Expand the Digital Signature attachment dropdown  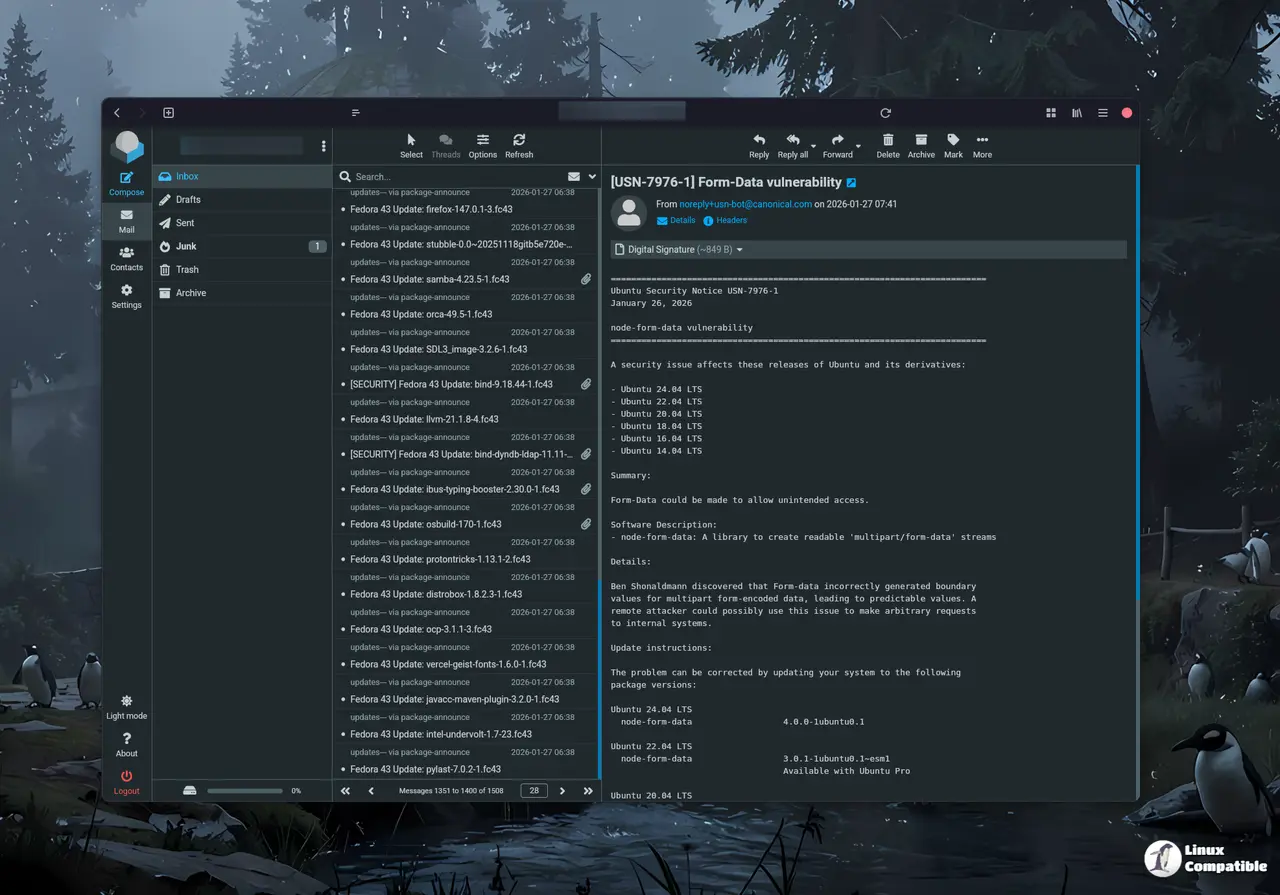[x=739, y=250]
